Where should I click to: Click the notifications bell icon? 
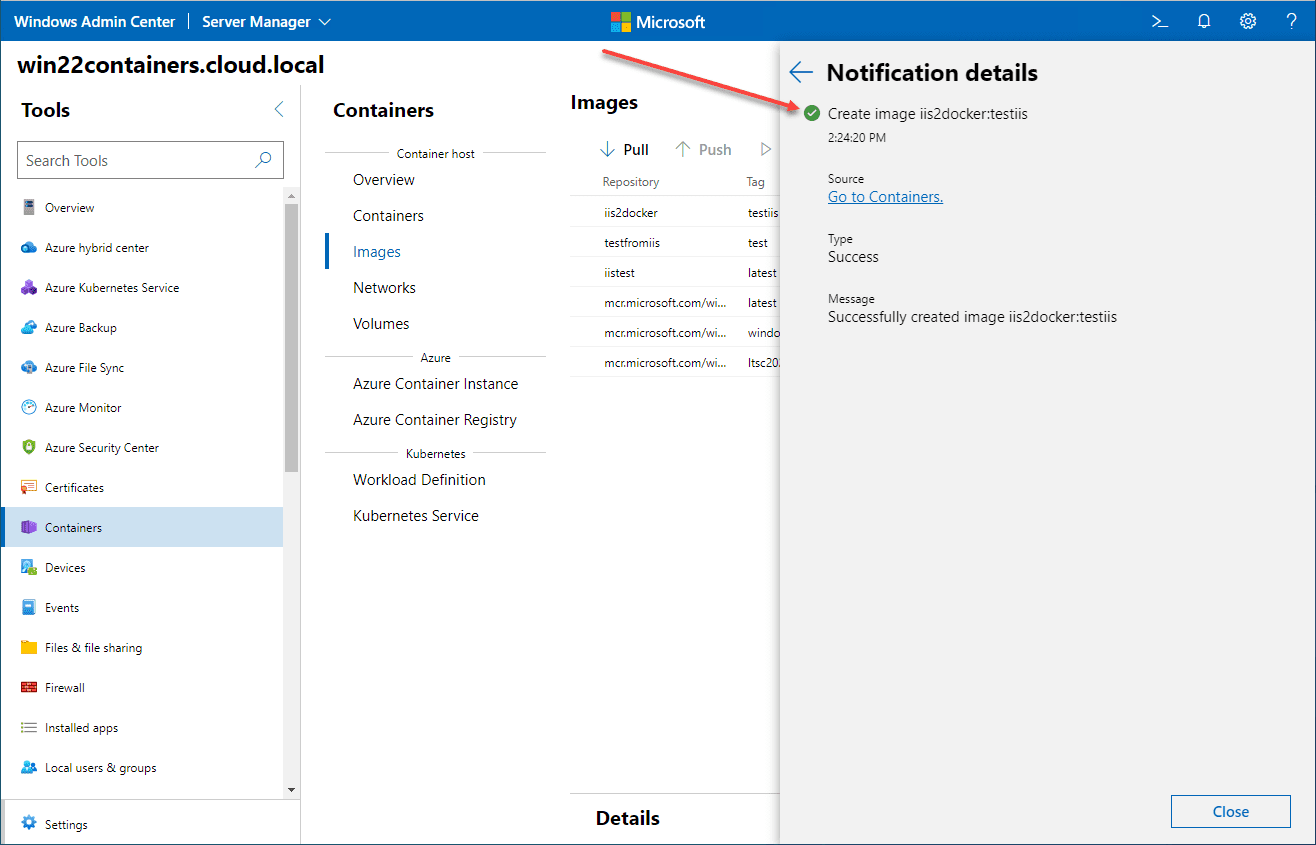[1204, 21]
